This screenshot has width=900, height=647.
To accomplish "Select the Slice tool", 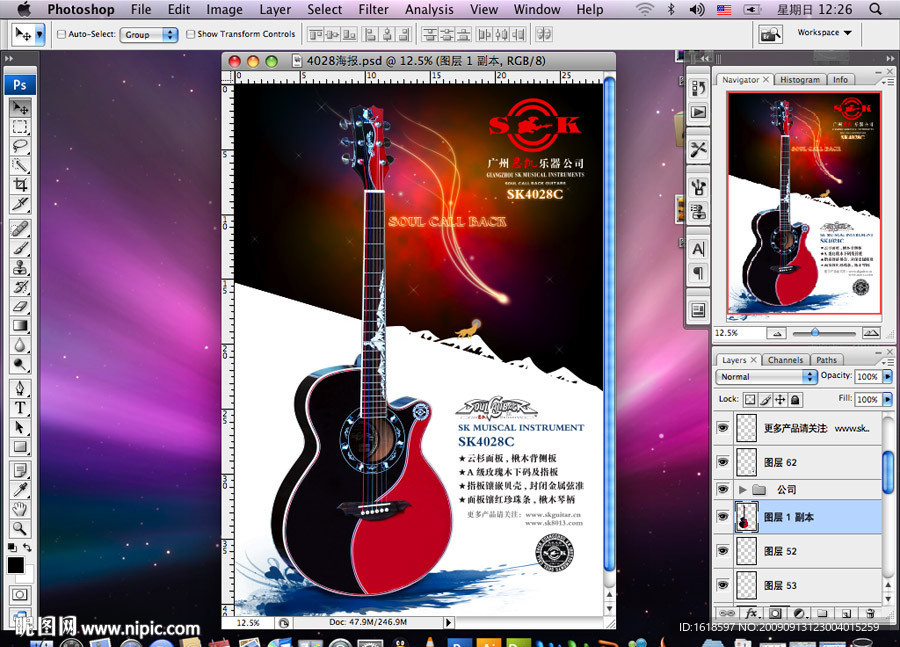I will pyautogui.click(x=20, y=204).
